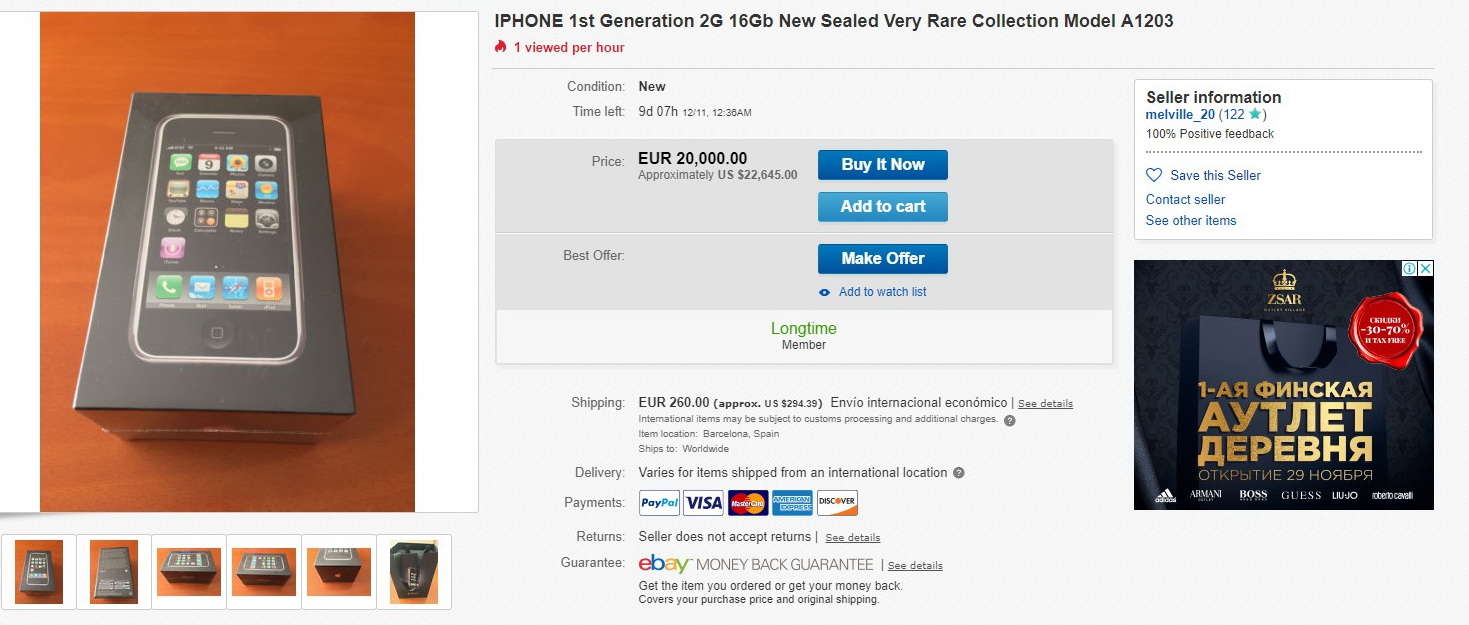The height and width of the screenshot is (625, 1469).
Task: Click the seller's feedback star icon
Action: pyautogui.click(x=1255, y=115)
